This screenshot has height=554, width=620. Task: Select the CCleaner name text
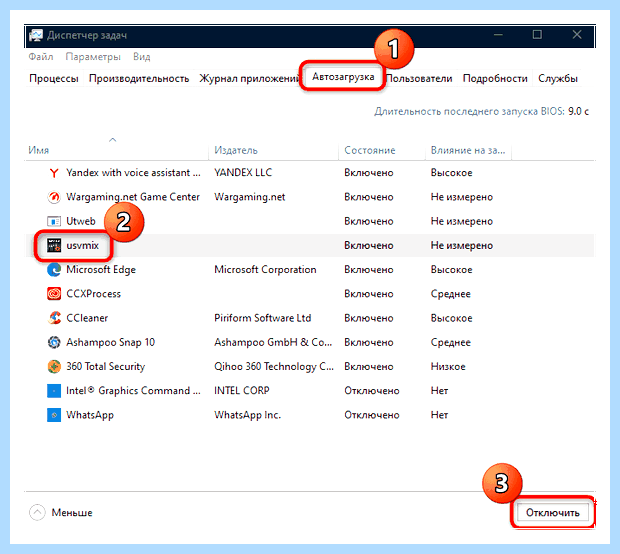(87, 318)
